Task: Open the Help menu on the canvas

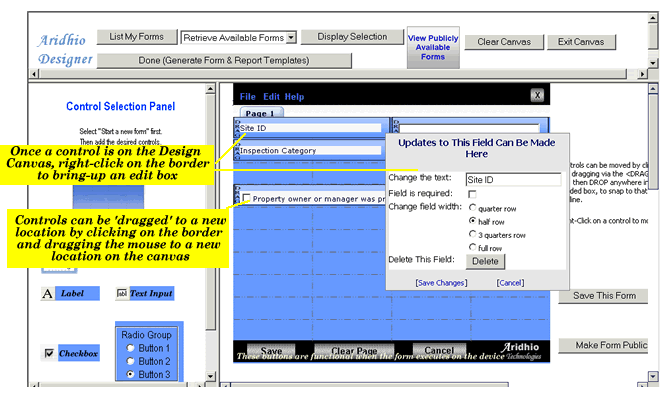Action: point(294,97)
